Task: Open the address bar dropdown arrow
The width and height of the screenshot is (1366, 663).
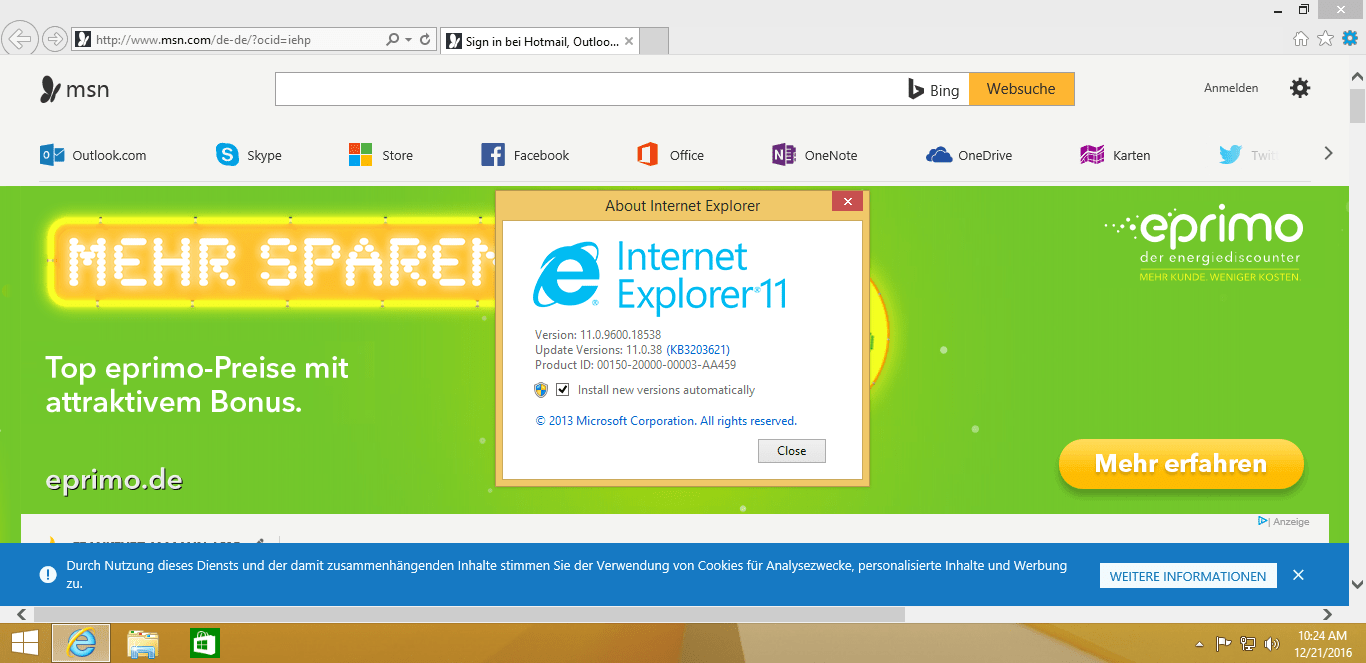Action: tap(409, 40)
